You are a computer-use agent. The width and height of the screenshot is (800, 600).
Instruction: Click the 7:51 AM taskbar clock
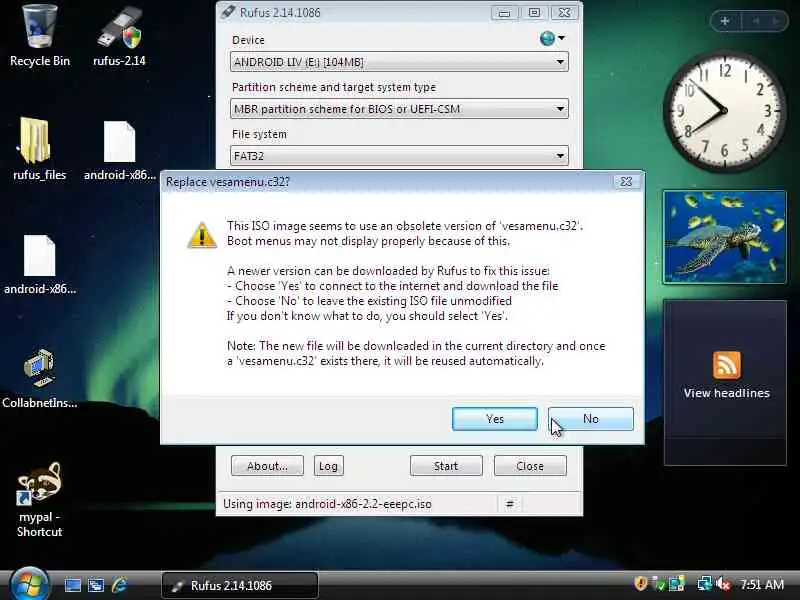[762, 584]
